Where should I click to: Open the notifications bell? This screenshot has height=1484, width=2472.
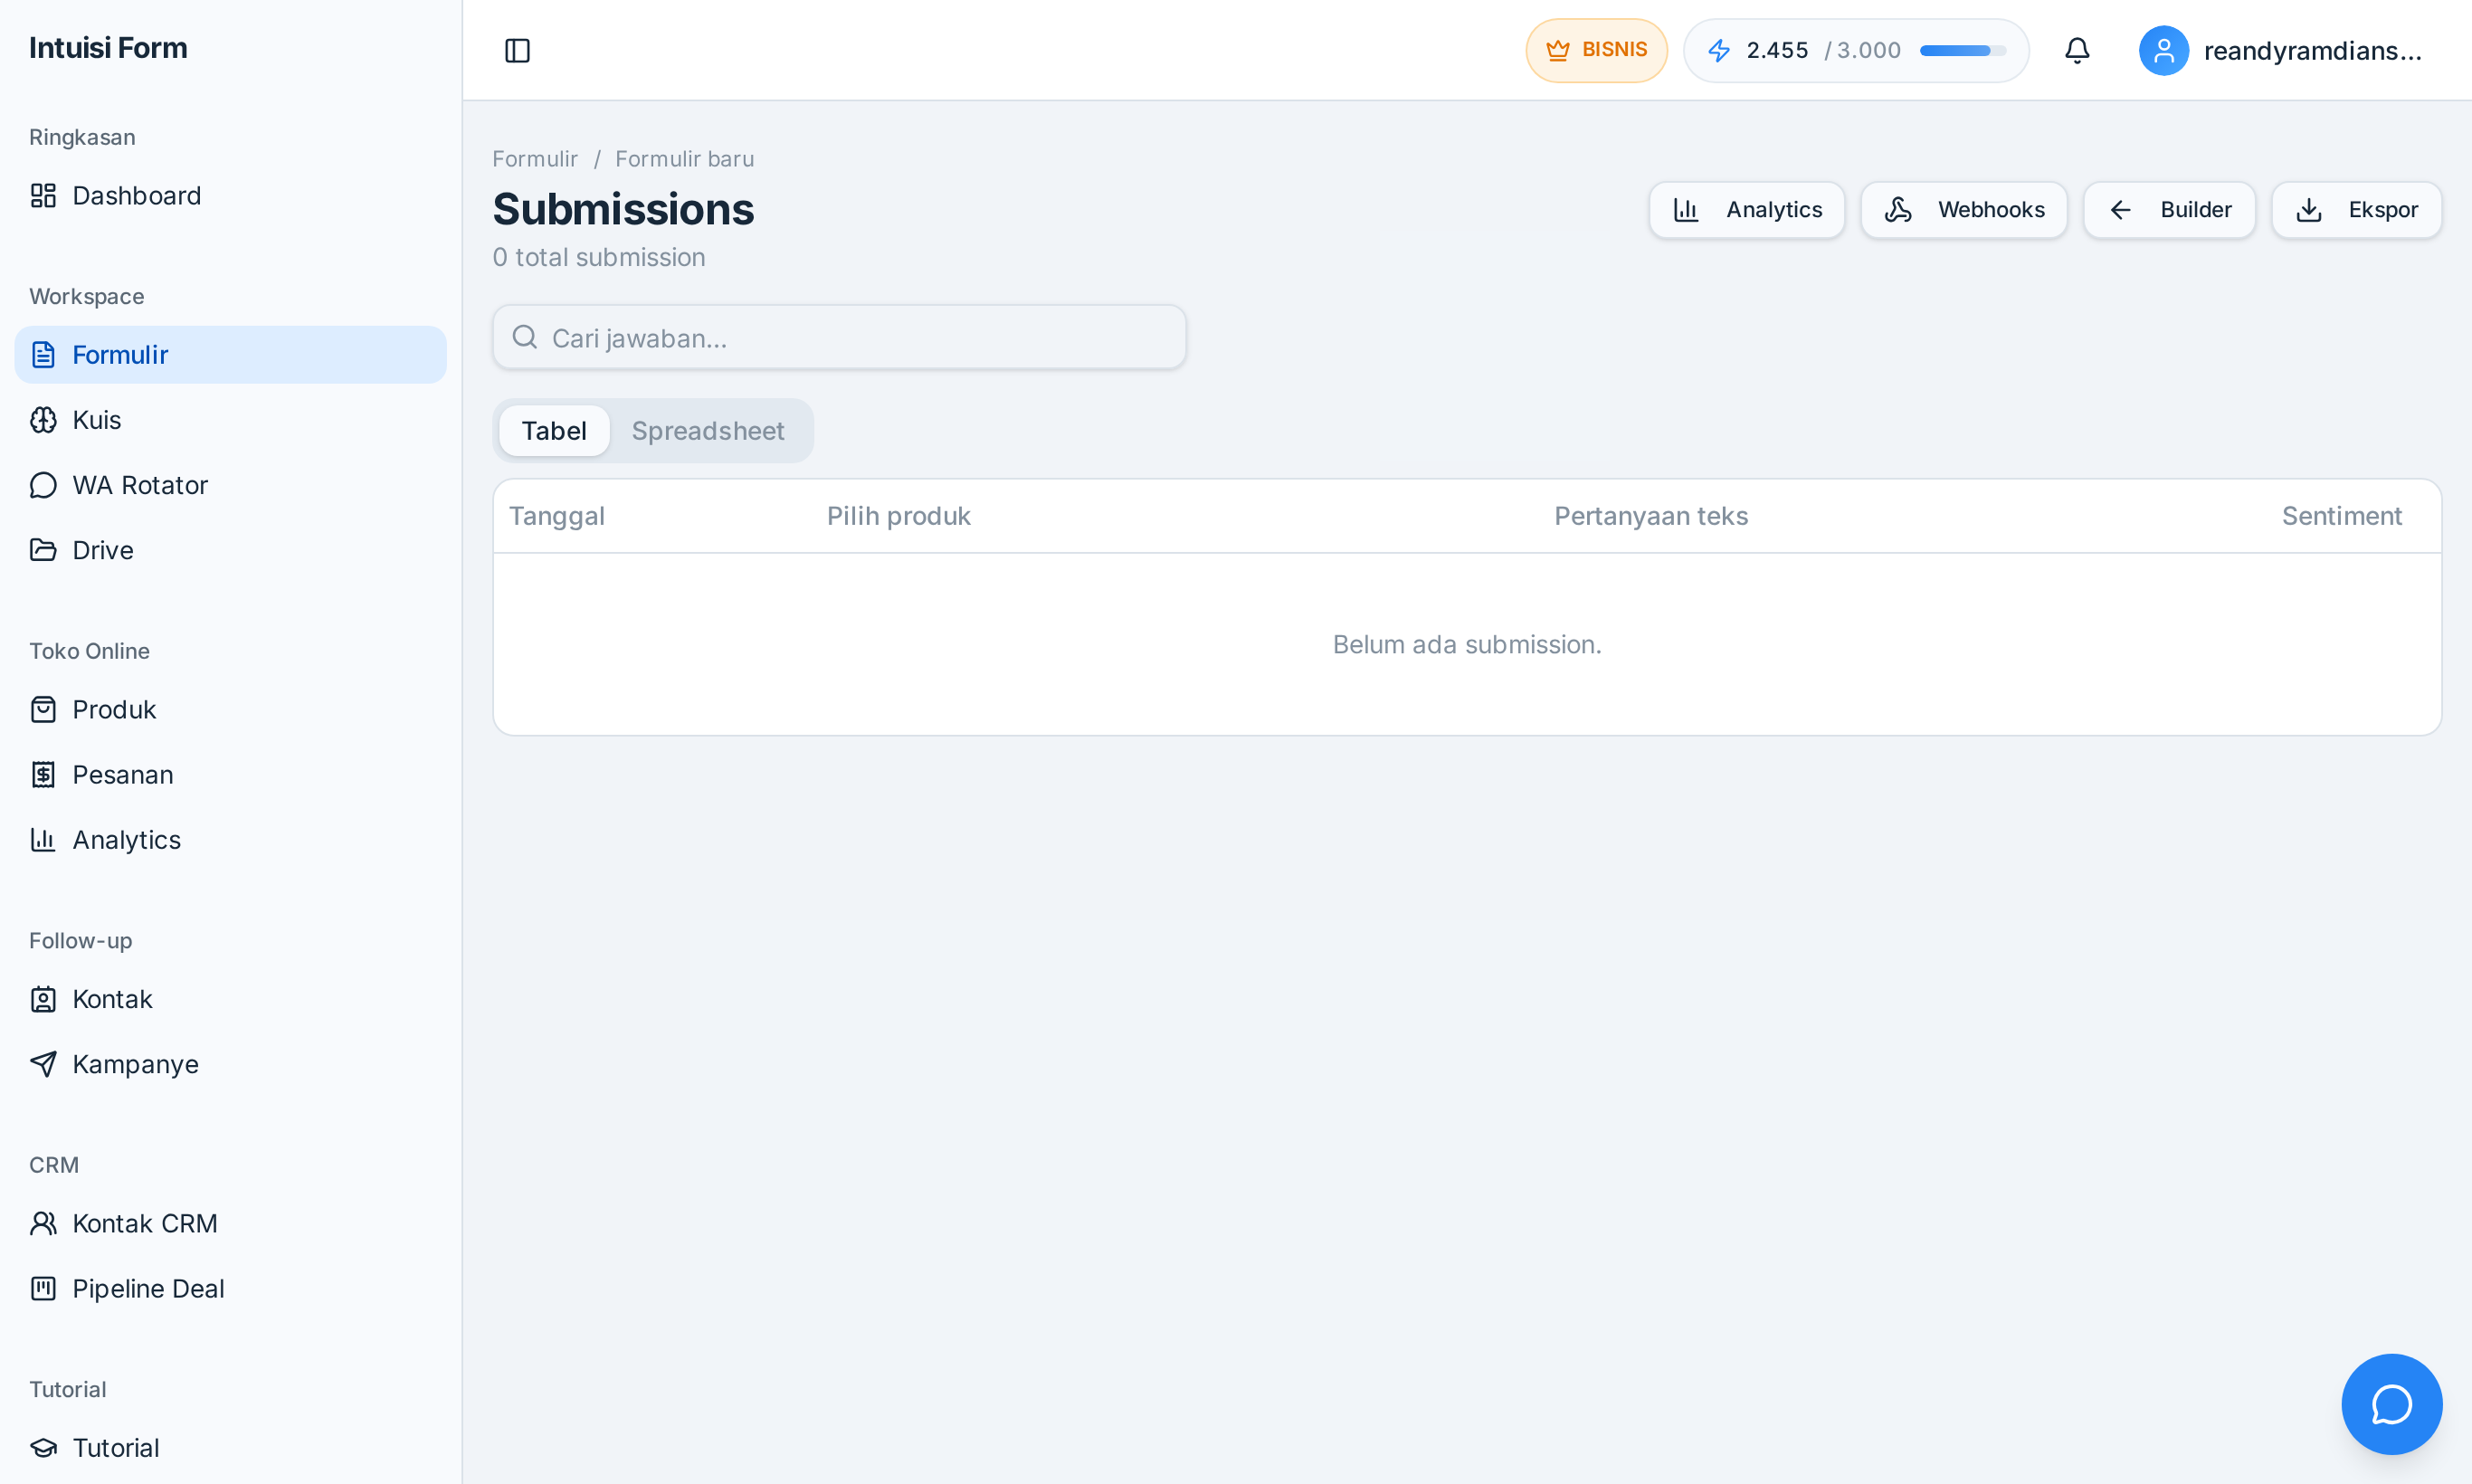pos(2077,50)
